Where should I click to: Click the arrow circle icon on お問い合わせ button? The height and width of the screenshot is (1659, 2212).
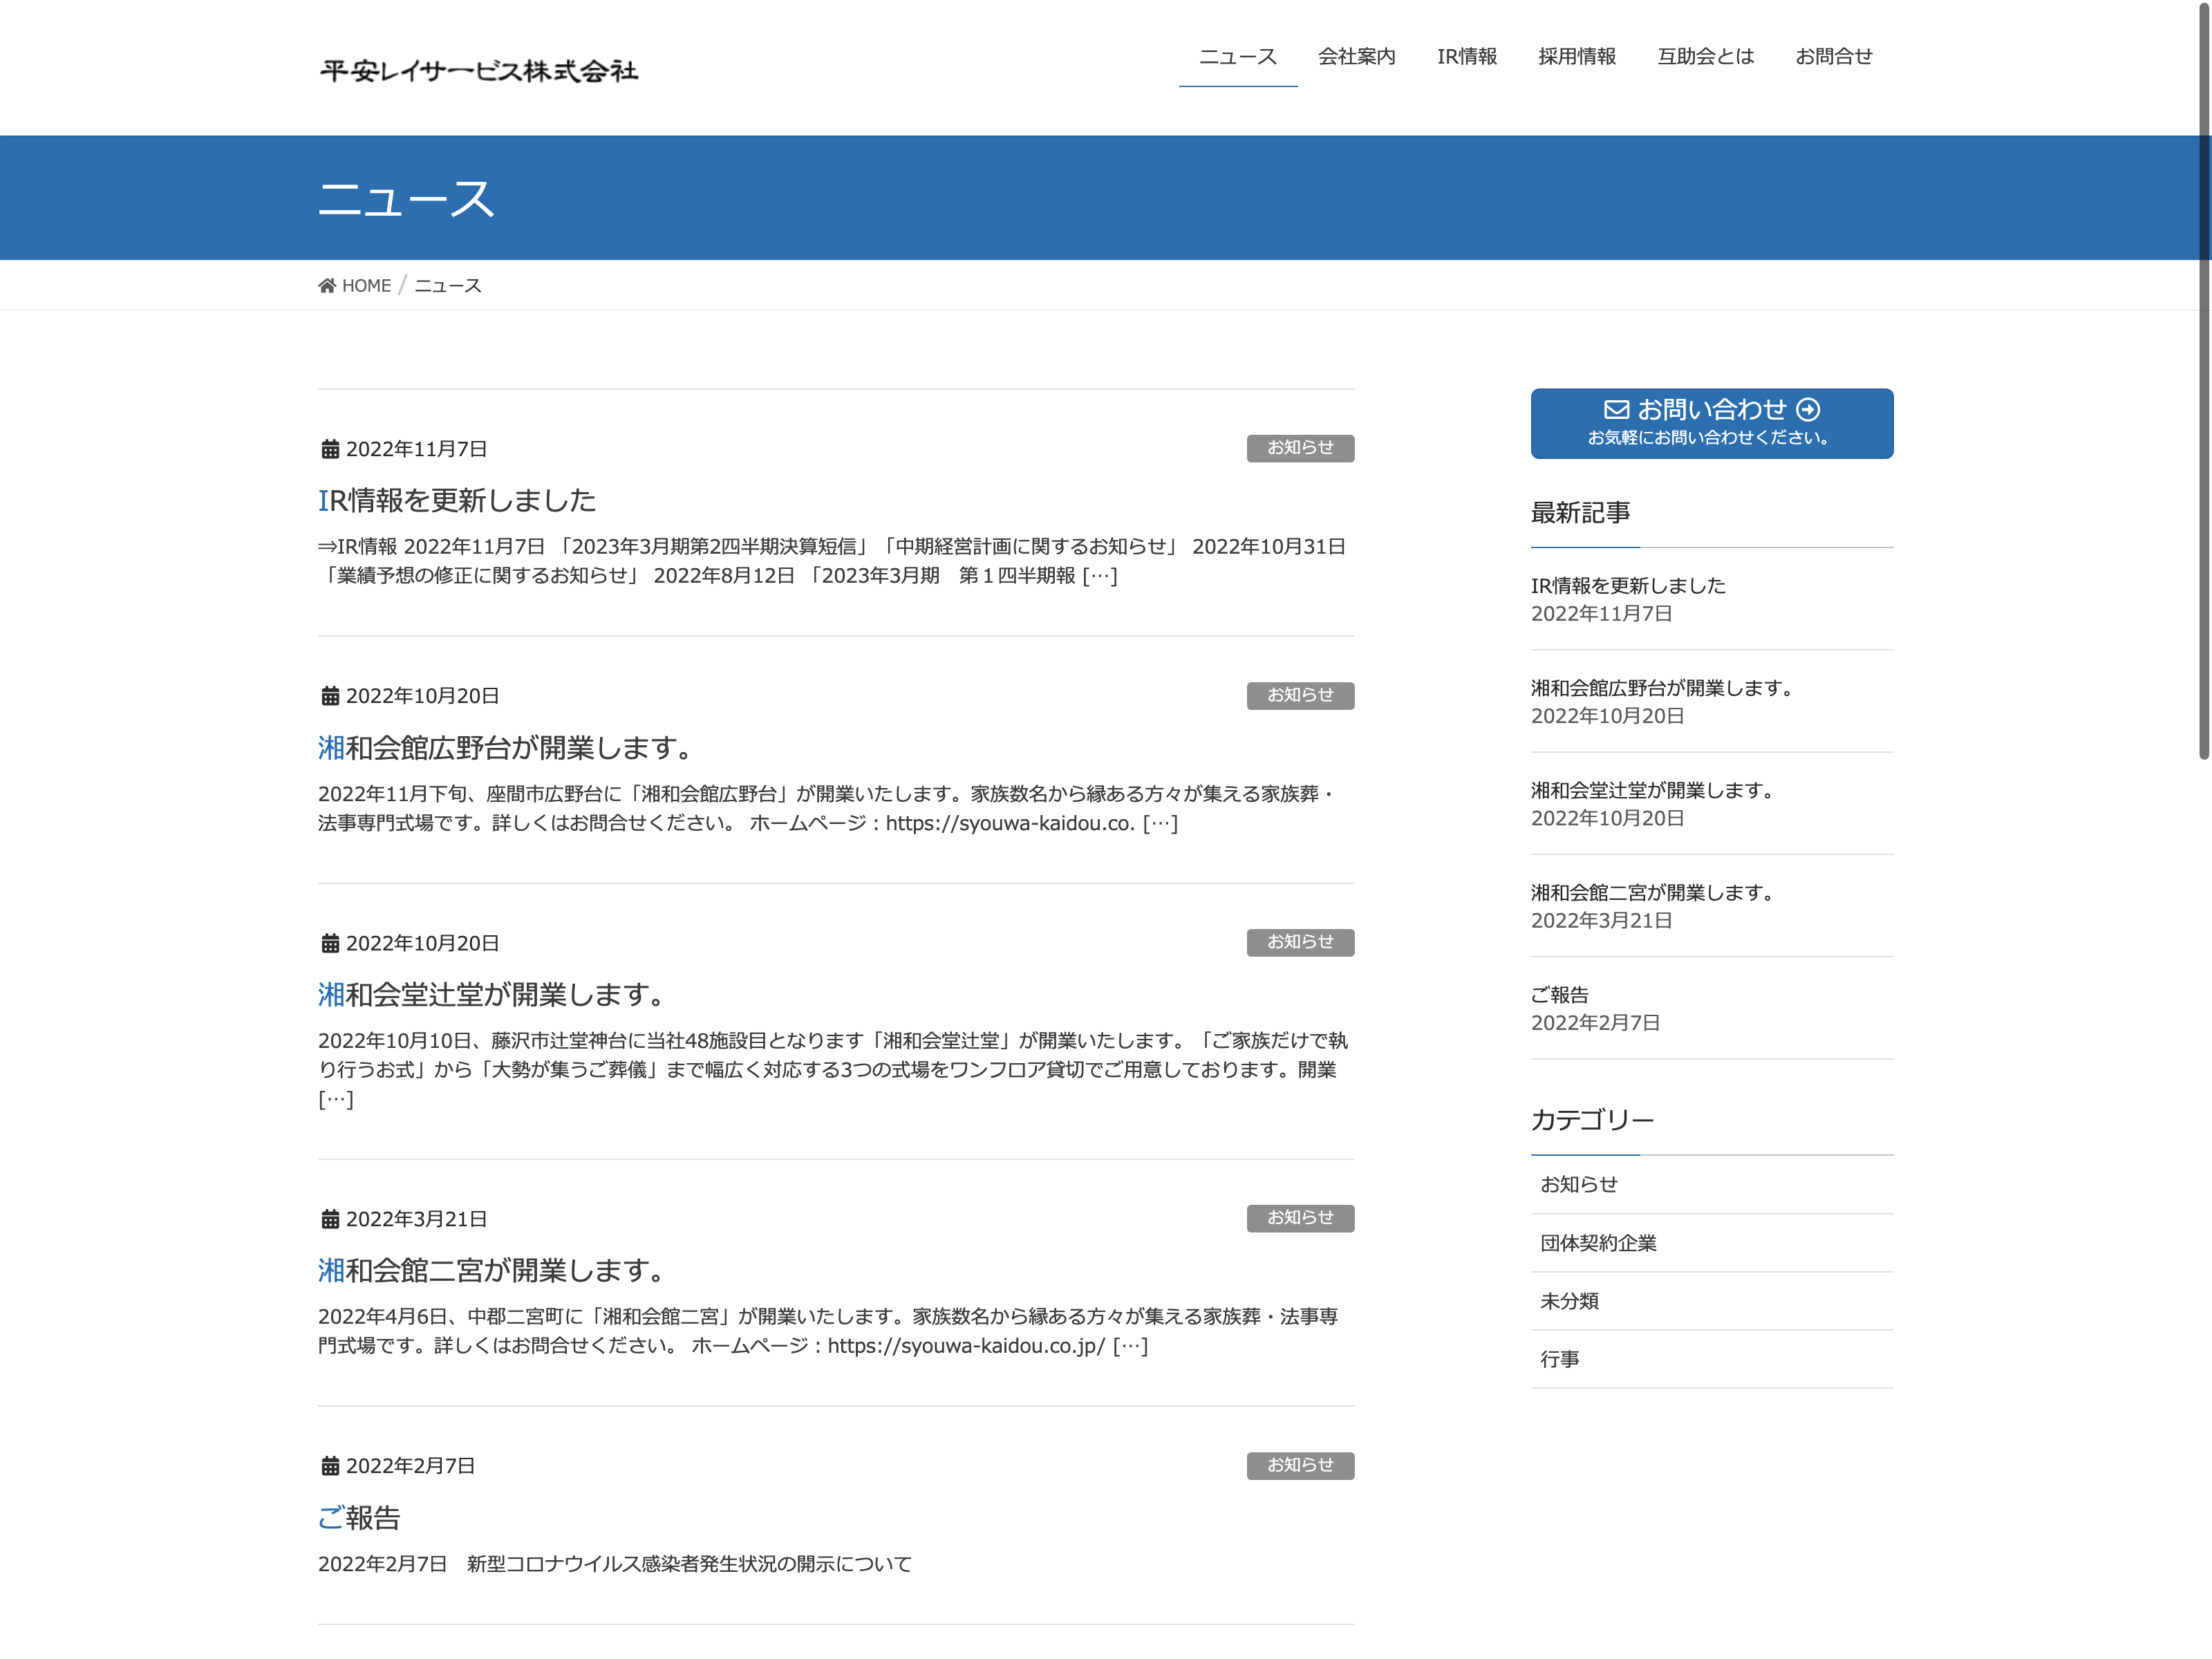[1808, 409]
